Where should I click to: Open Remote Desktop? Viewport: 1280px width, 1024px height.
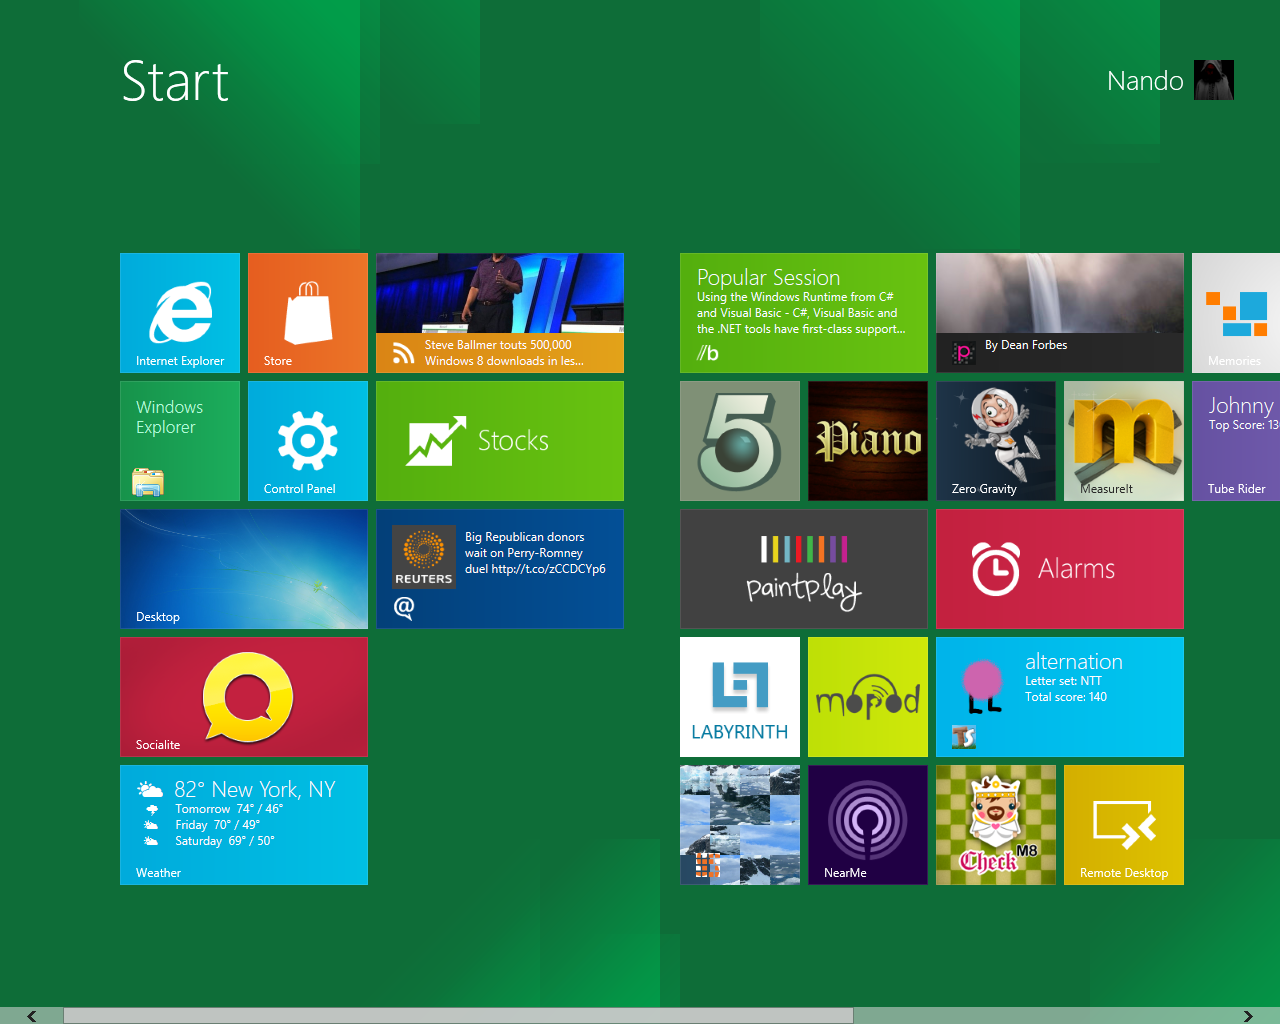(1123, 825)
